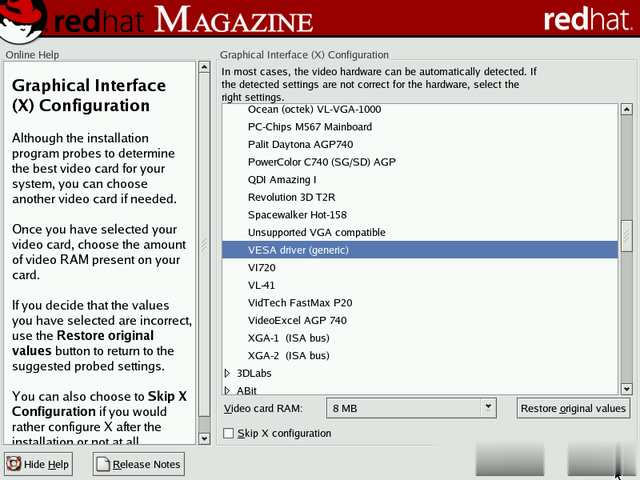The height and width of the screenshot is (480, 640).
Task: Click the redhat logo text at top right
Action: [x=587, y=19]
